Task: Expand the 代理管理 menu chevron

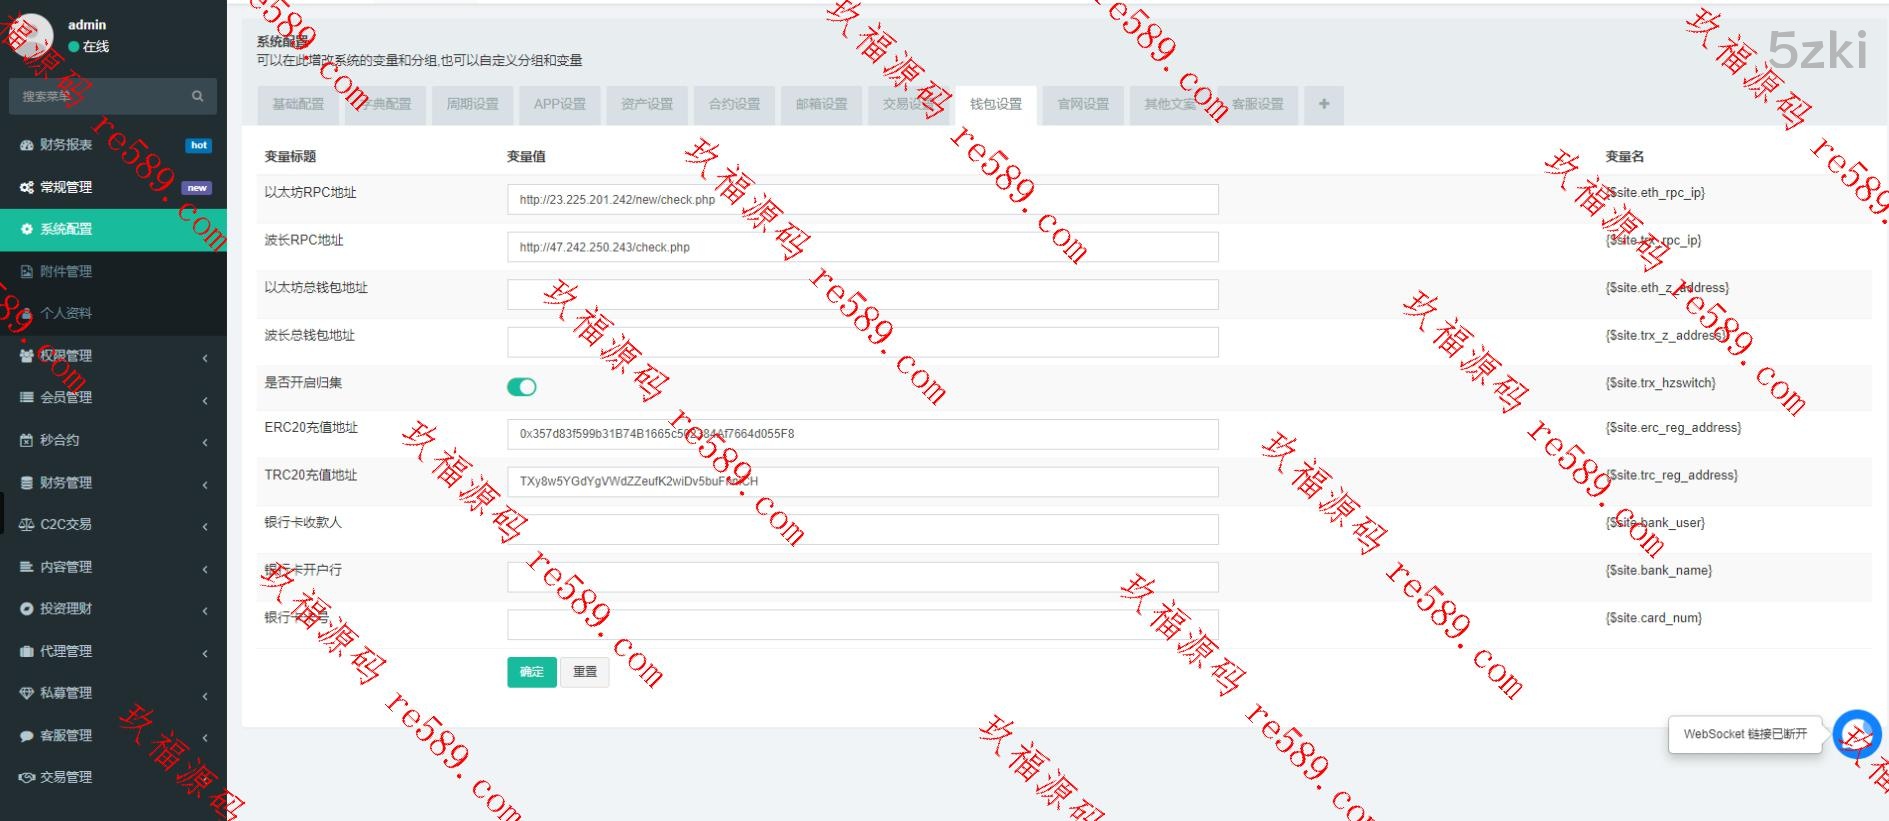Action: (205, 653)
